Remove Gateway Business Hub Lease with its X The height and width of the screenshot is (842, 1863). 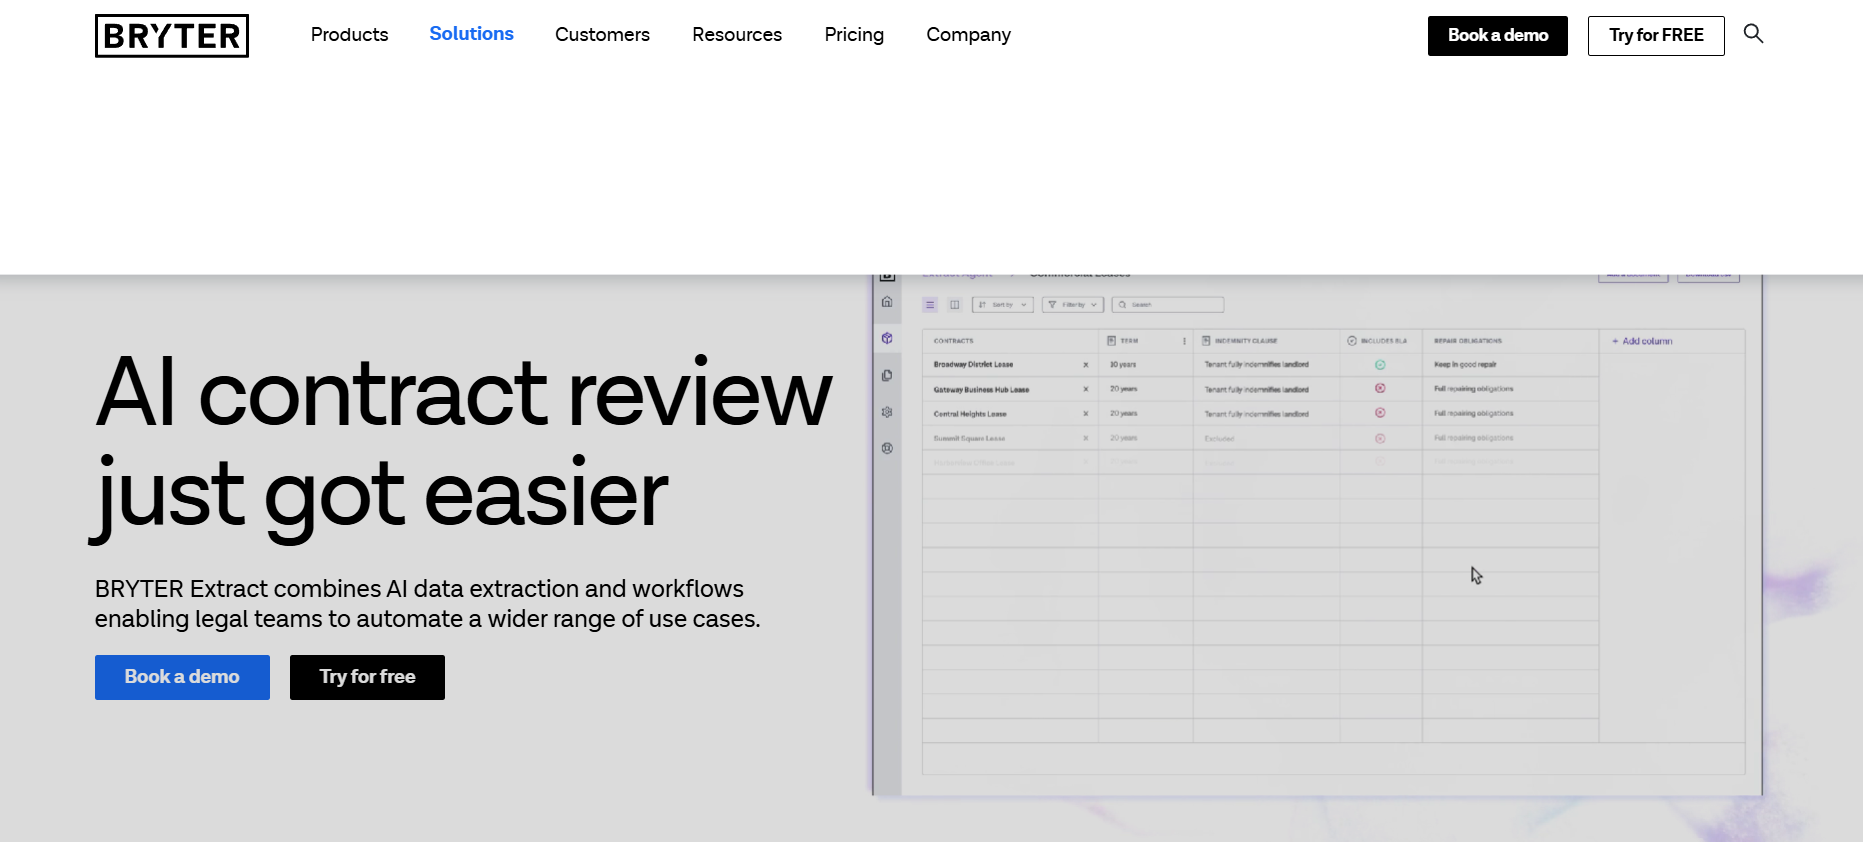[1086, 389]
